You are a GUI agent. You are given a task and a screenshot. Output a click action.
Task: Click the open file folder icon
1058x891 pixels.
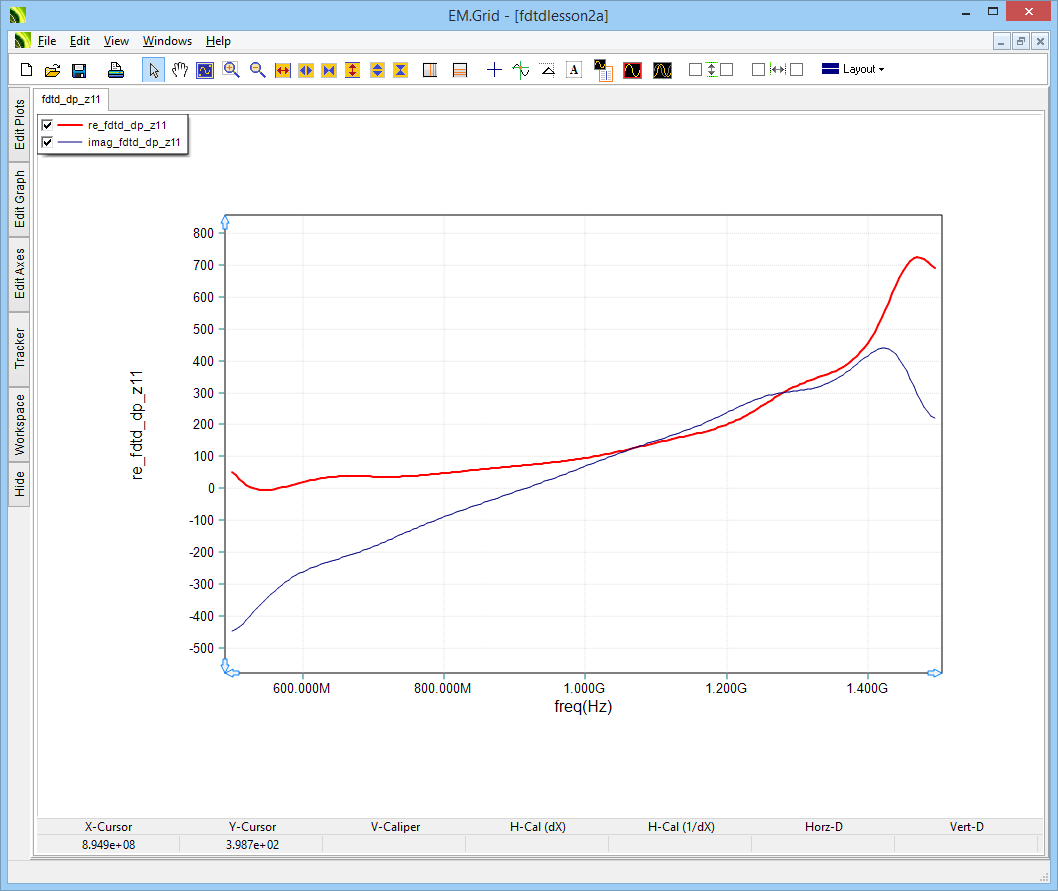tap(53, 70)
